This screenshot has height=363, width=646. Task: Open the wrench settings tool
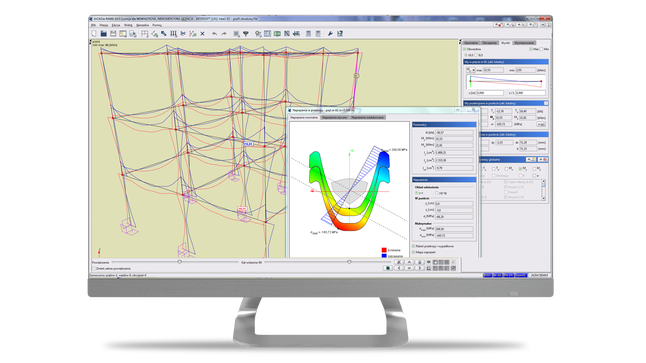click(x=330, y=34)
